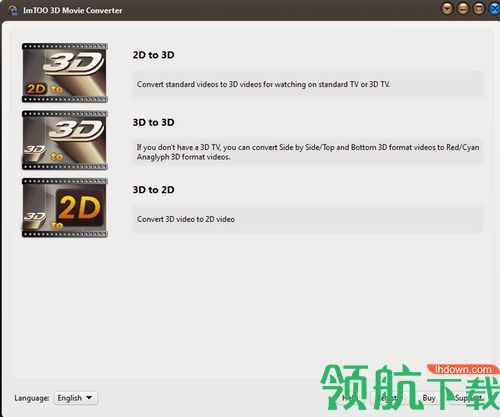
Task: Open the title bar dropdown arrow menu
Action: pos(447,9)
